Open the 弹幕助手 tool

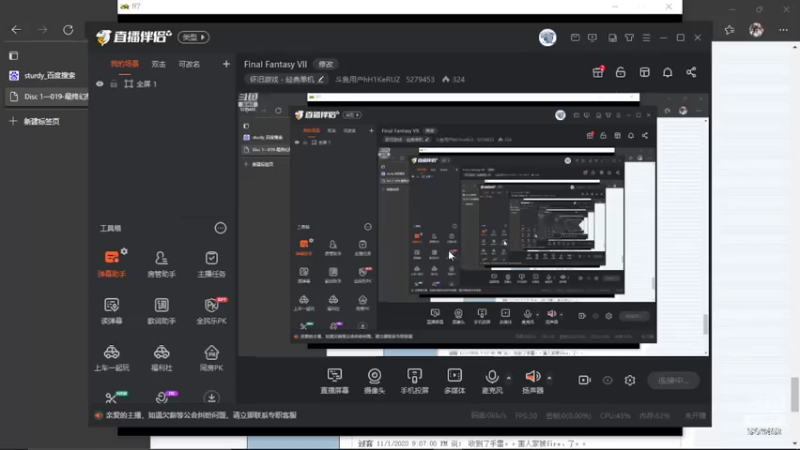pos(111,263)
